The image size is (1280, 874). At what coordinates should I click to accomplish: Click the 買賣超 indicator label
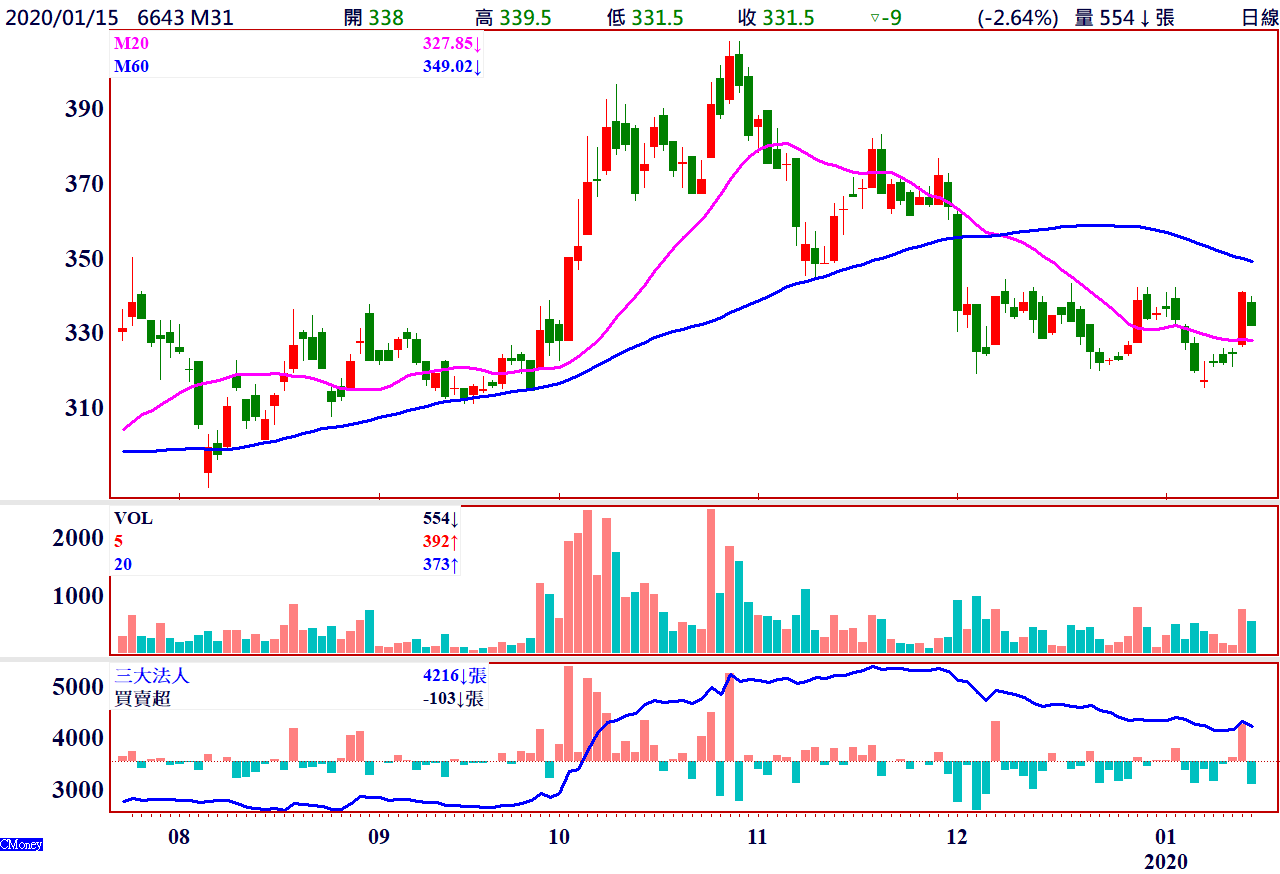(x=143, y=699)
